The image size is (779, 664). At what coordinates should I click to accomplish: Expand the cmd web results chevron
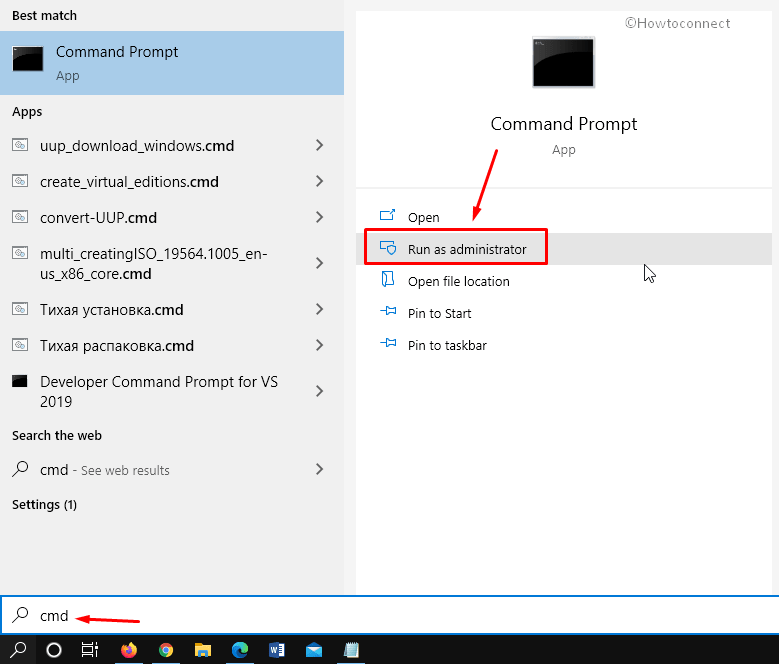tap(319, 469)
